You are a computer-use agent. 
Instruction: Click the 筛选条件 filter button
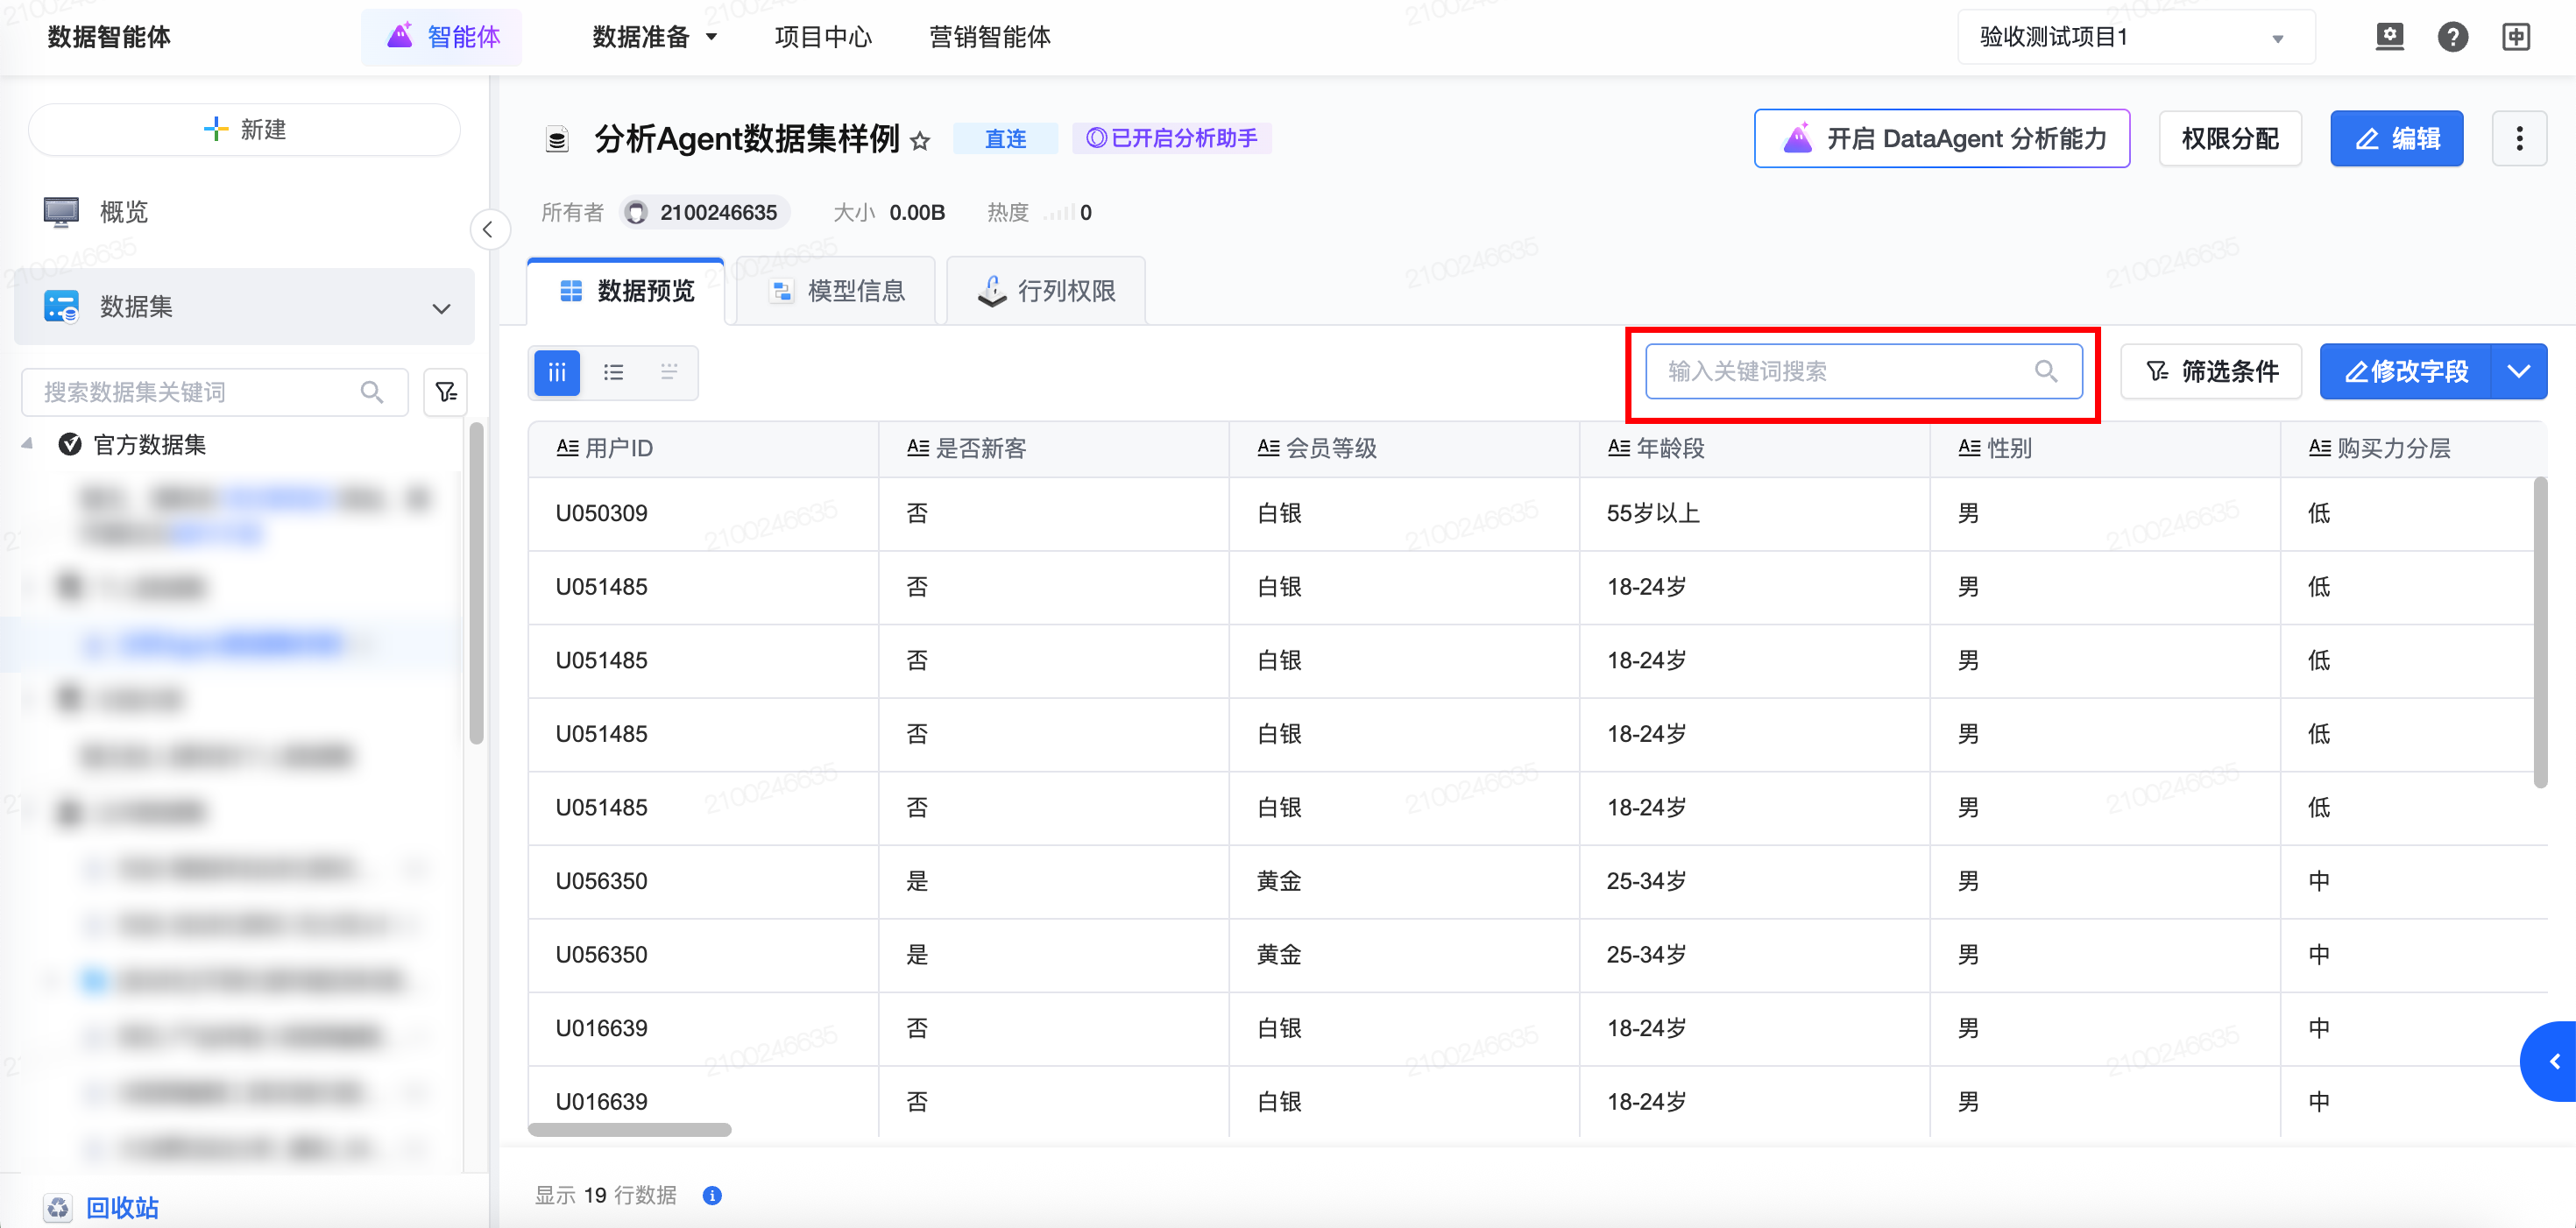pyautogui.click(x=2211, y=372)
